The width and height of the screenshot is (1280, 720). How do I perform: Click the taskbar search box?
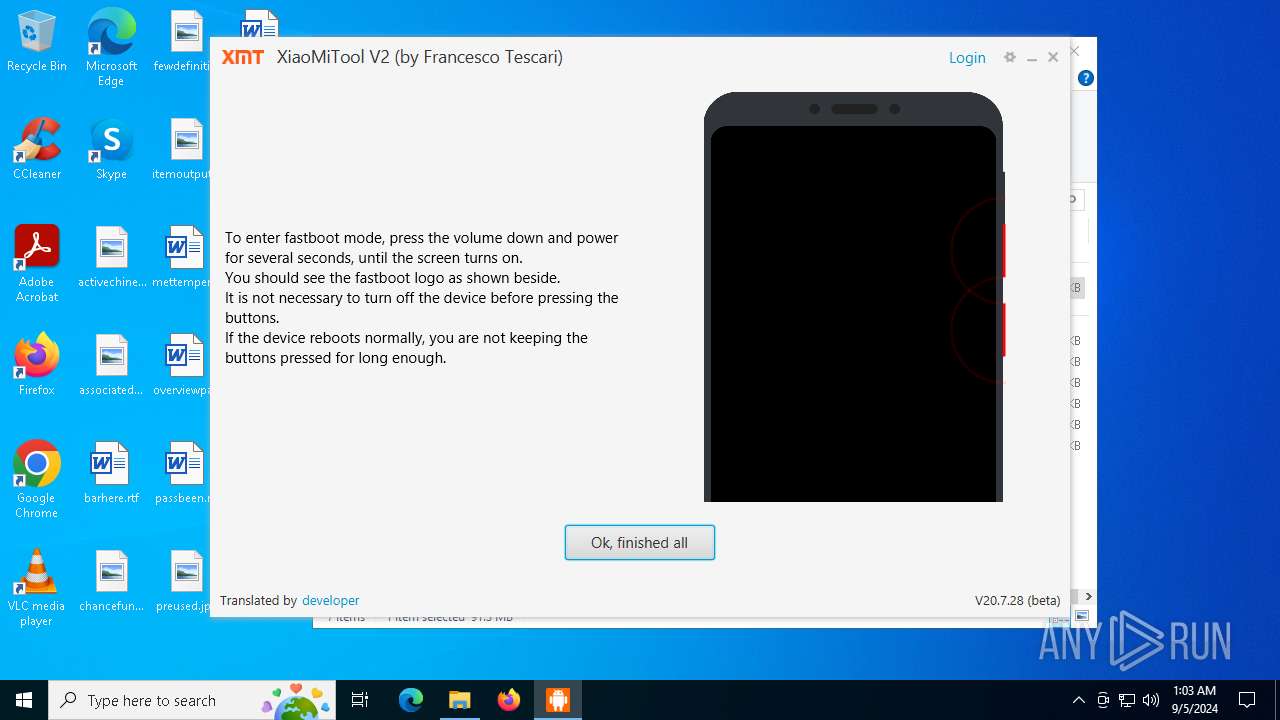(194, 700)
